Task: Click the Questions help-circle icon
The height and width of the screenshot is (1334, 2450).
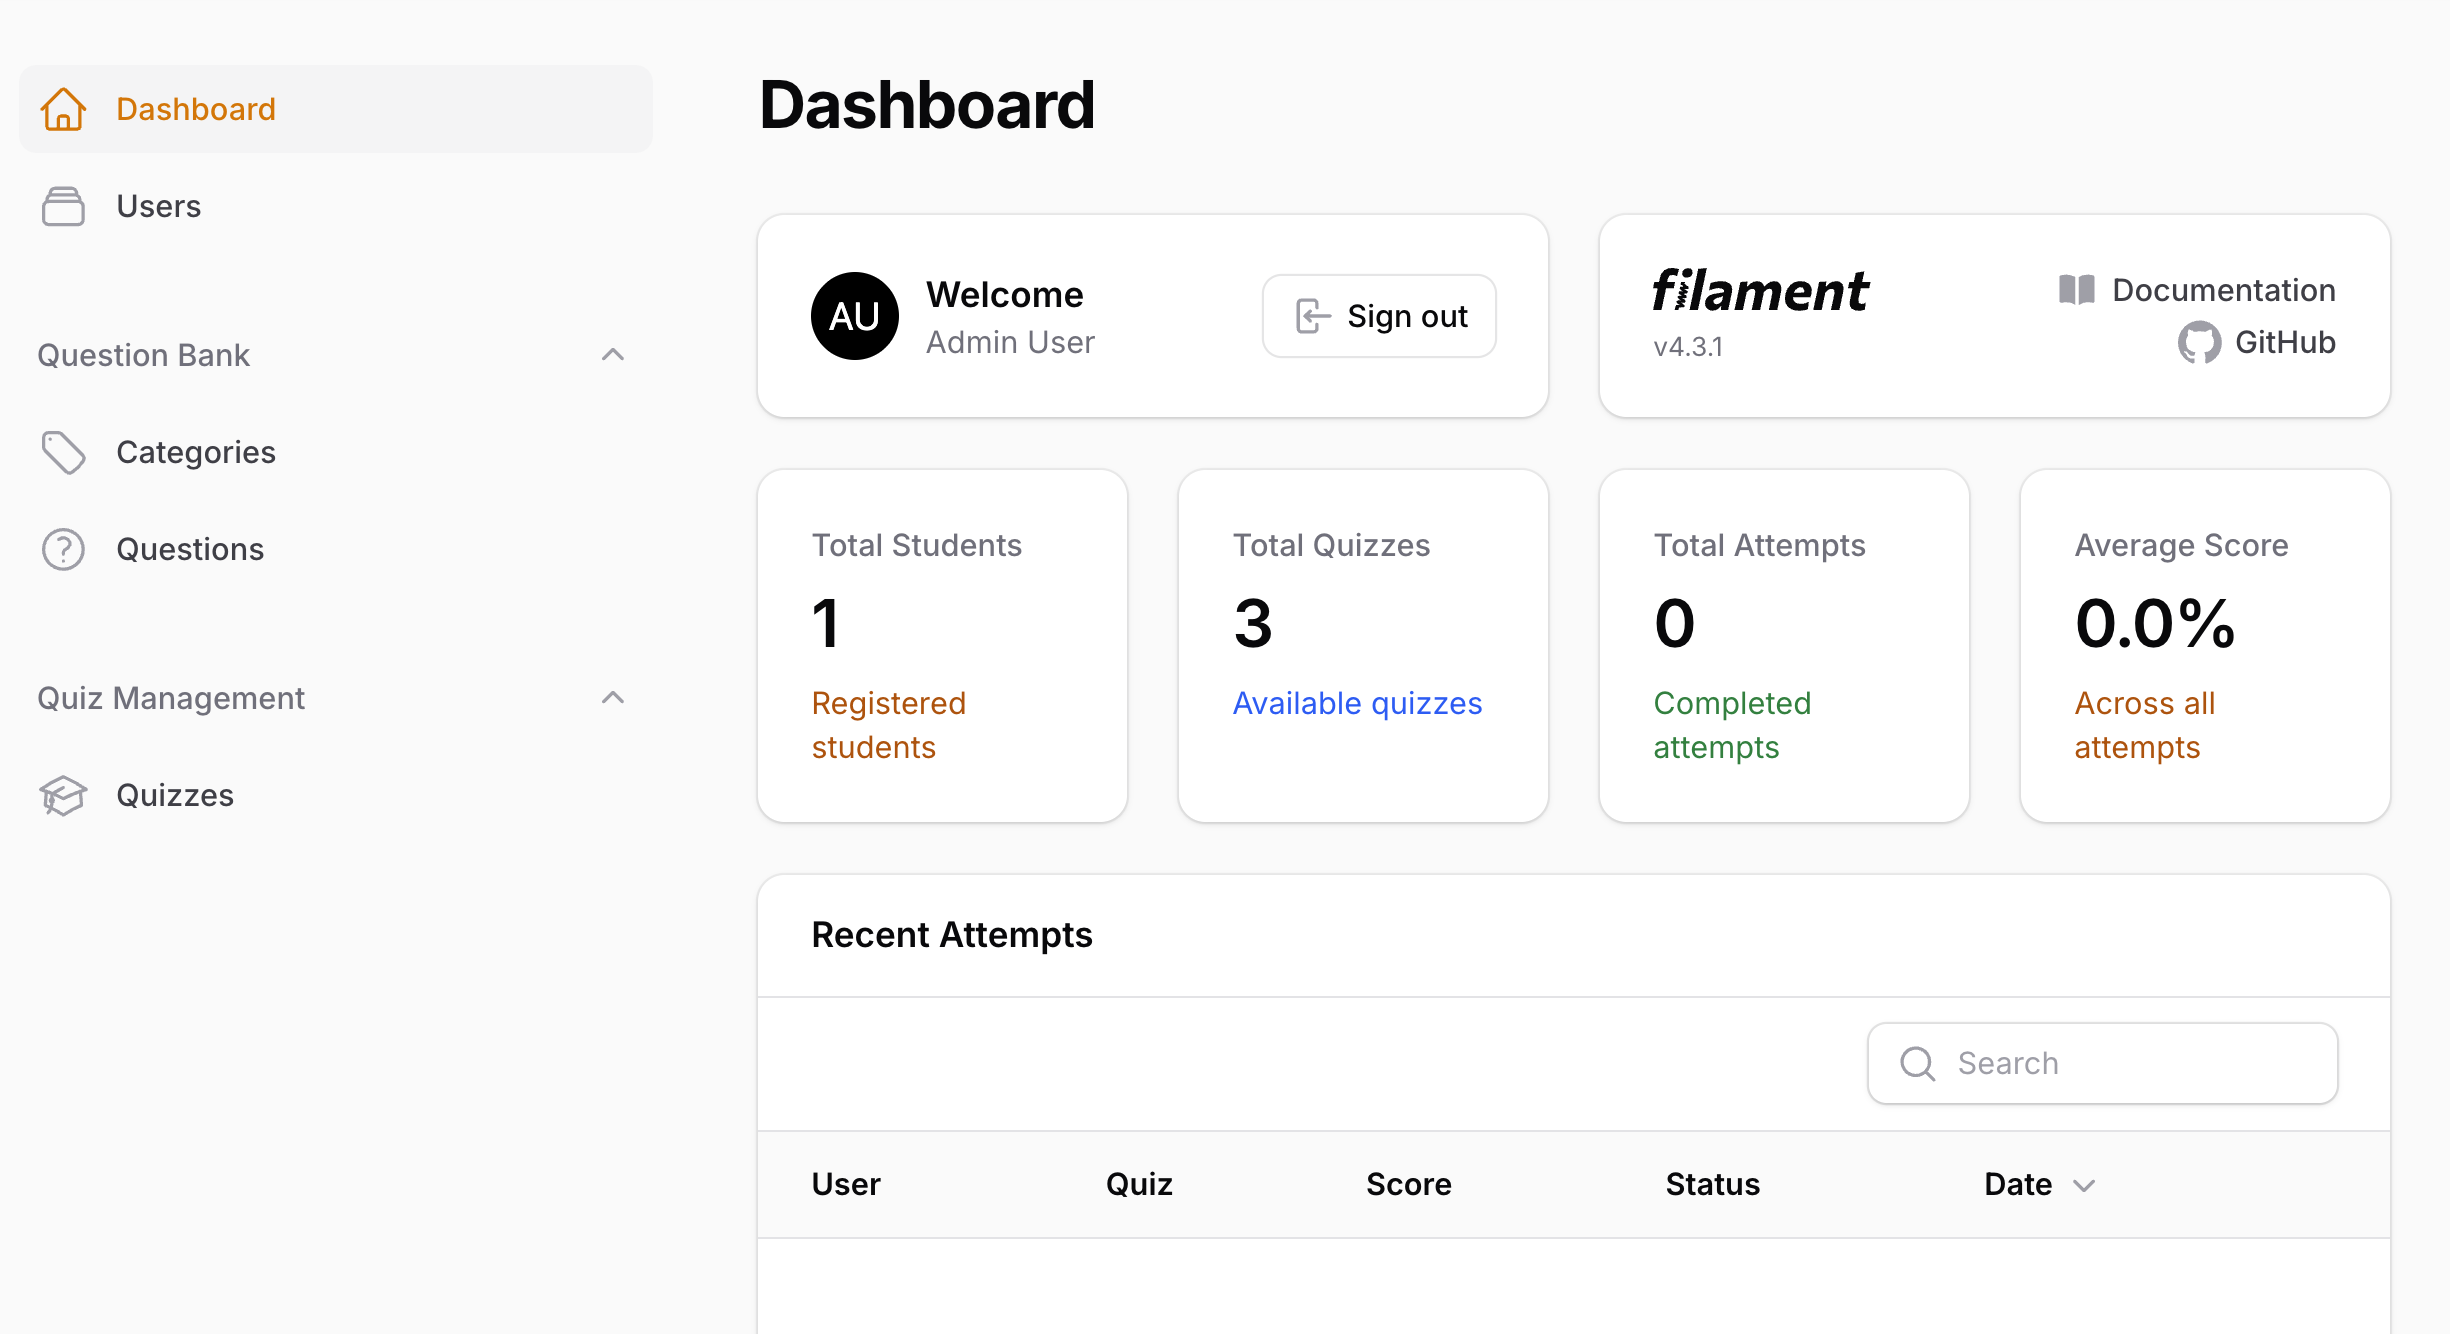Action: (x=63, y=549)
